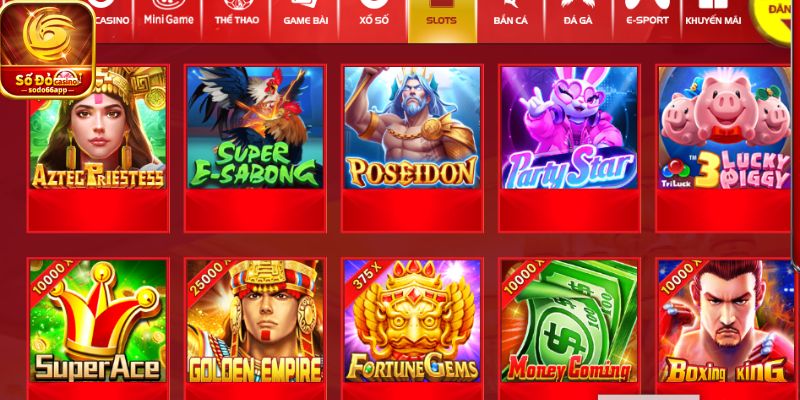The image size is (800, 400).
Task: Click the Số Đỏ casino logo
Action: coord(48,49)
